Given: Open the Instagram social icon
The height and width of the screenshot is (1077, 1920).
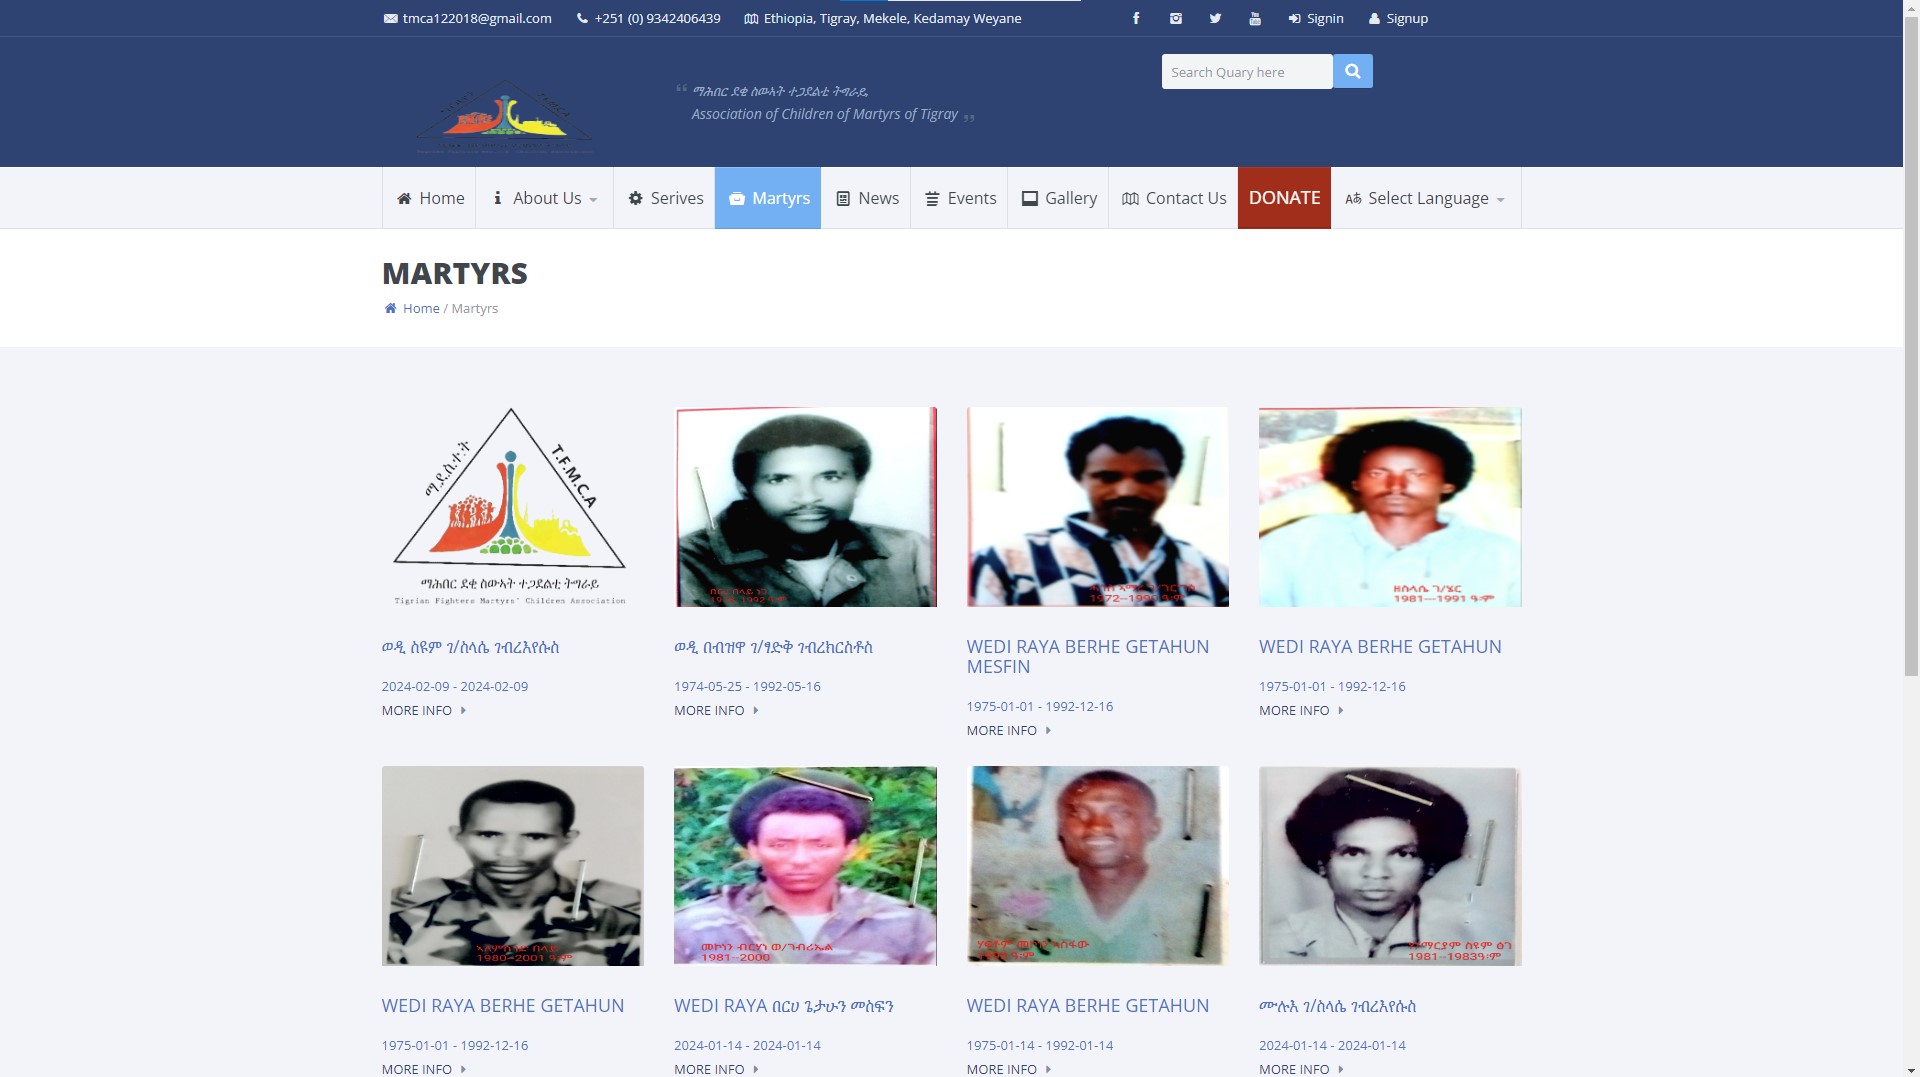Looking at the screenshot, I should click(x=1176, y=18).
